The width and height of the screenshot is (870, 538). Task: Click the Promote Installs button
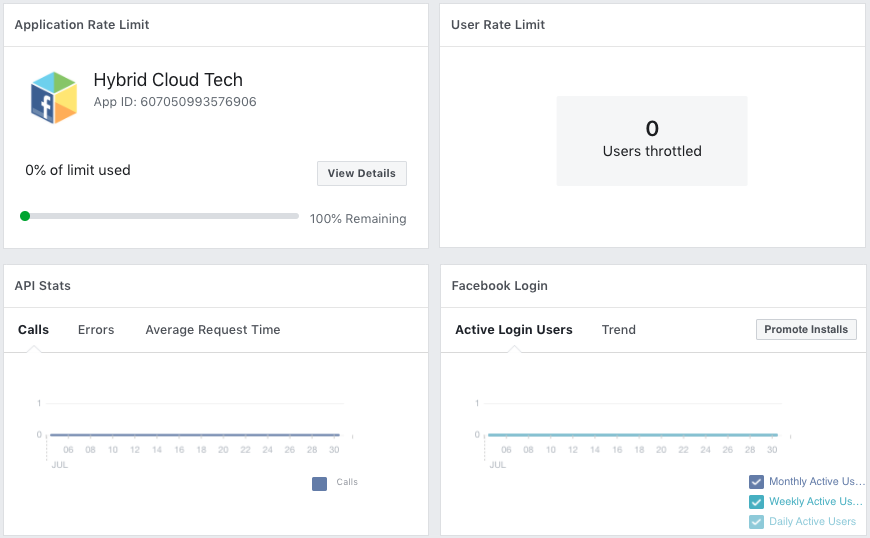[806, 329]
